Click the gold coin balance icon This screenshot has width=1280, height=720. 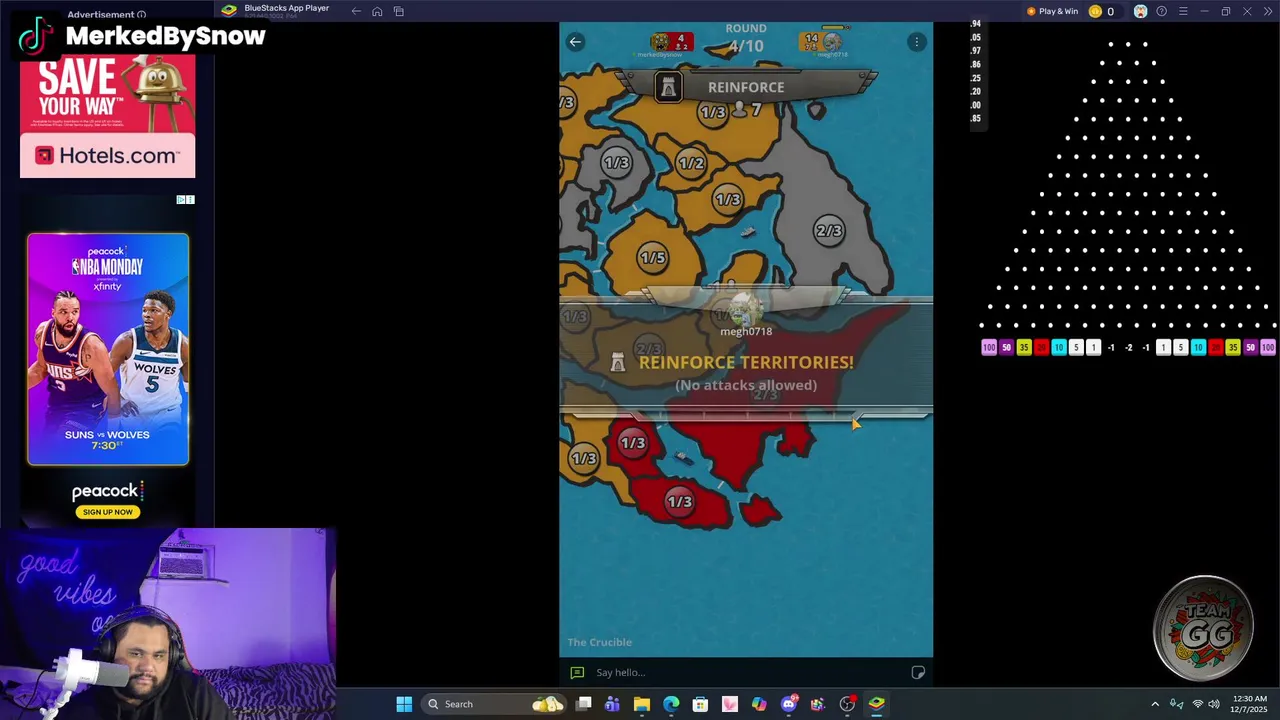pyautogui.click(x=1095, y=11)
